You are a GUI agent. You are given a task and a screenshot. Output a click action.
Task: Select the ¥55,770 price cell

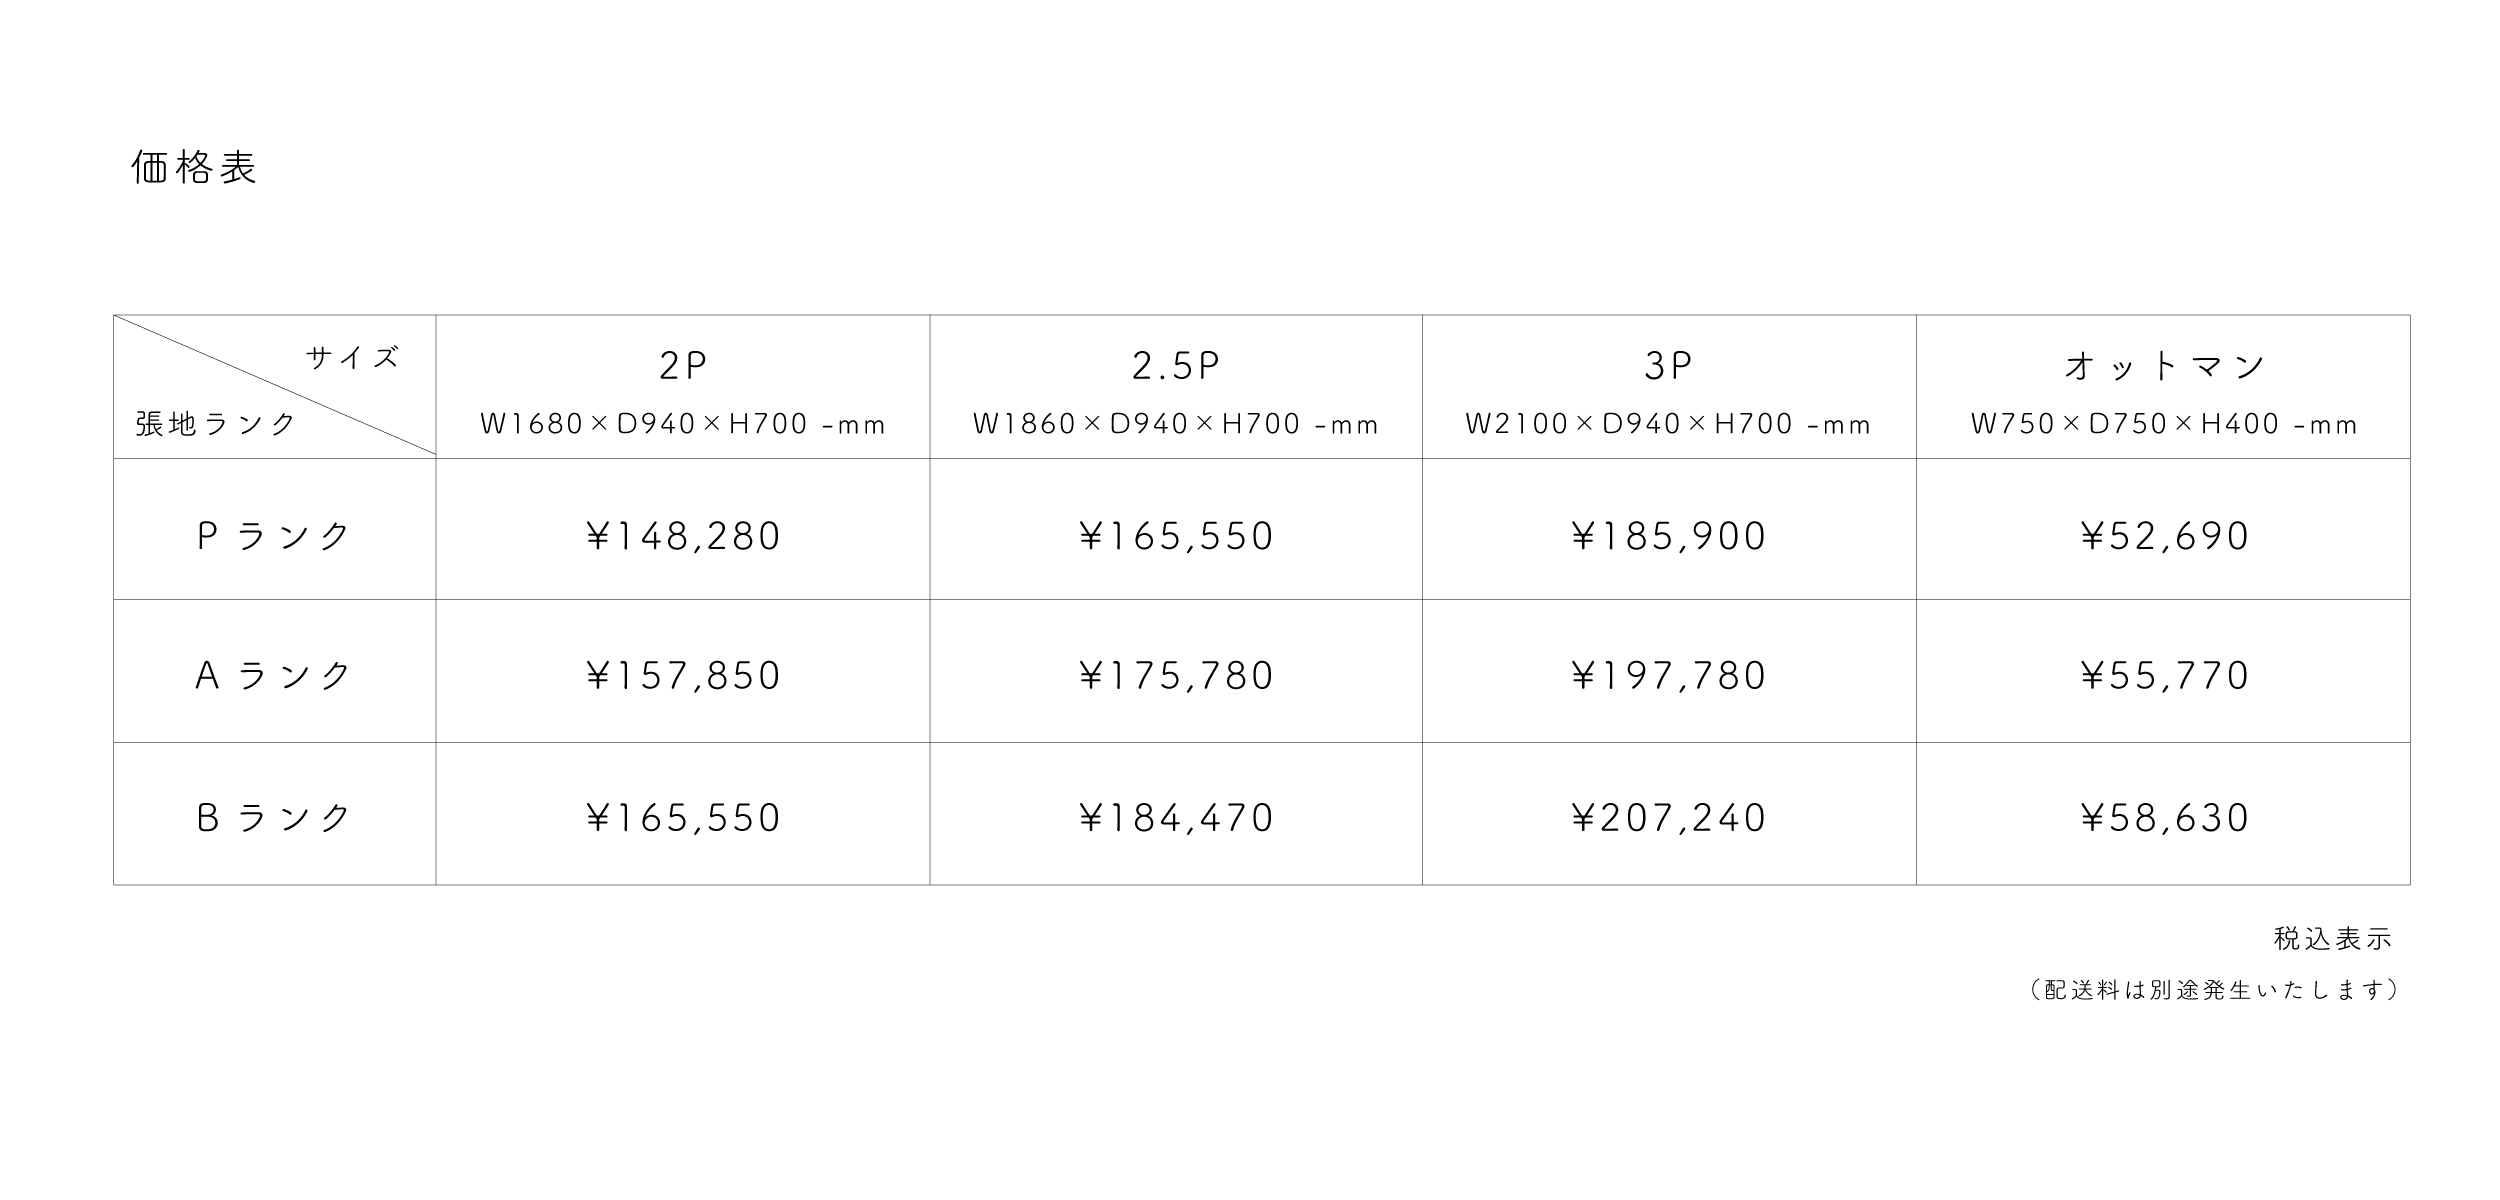click(x=2164, y=677)
